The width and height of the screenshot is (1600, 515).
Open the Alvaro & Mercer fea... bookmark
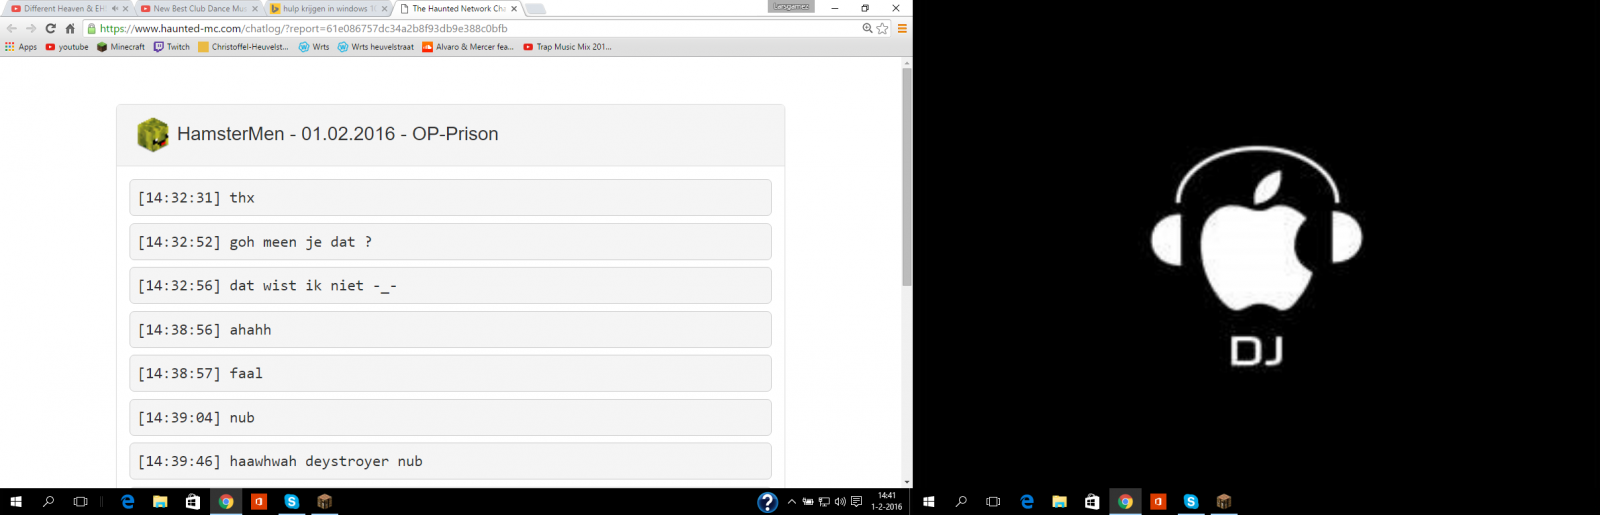click(468, 47)
